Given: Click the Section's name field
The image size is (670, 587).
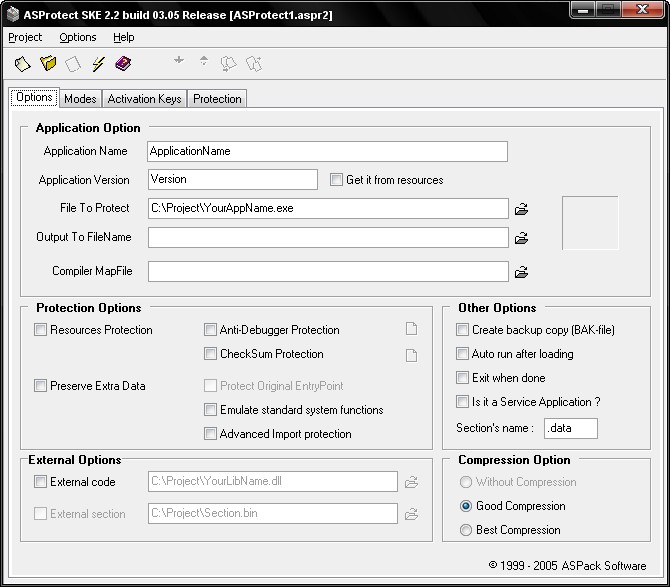Looking at the screenshot, I should pyautogui.click(x=571, y=428).
